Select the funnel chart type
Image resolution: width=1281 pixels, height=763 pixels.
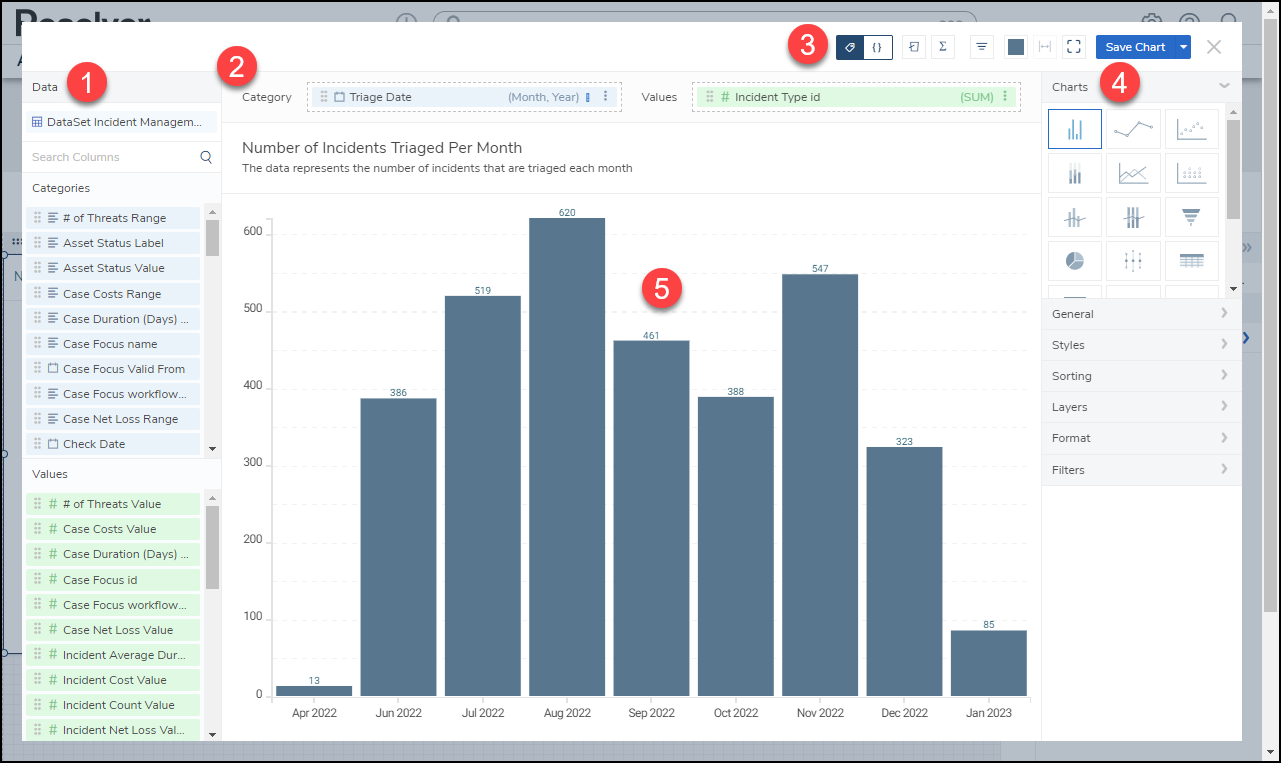(x=1191, y=217)
